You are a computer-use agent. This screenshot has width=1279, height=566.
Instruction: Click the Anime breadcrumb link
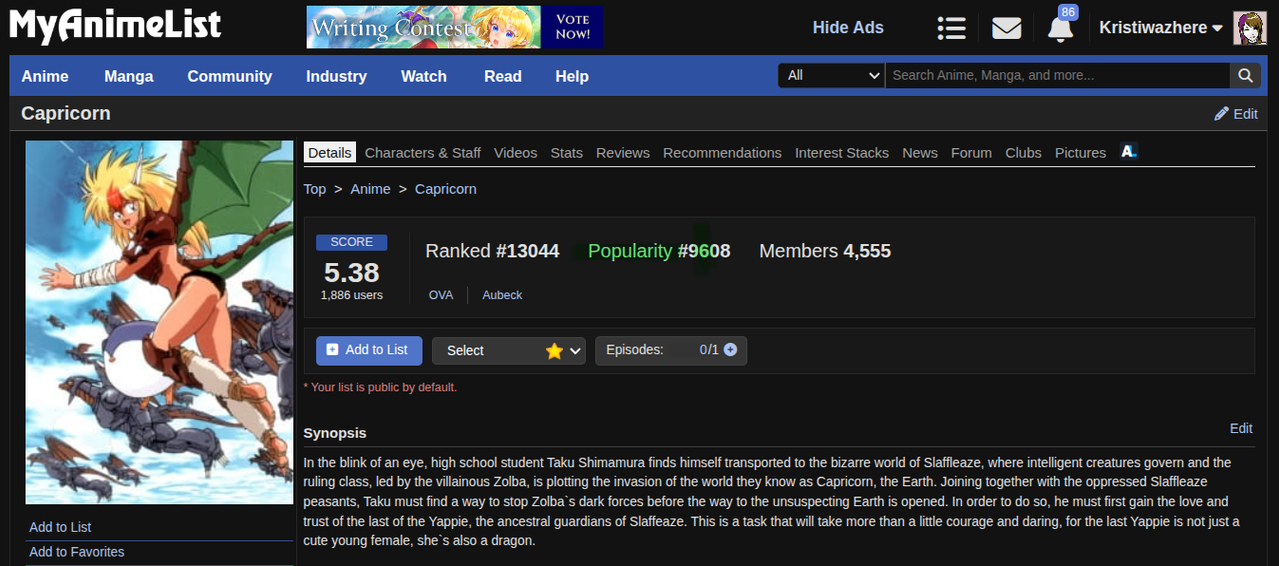click(x=370, y=188)
